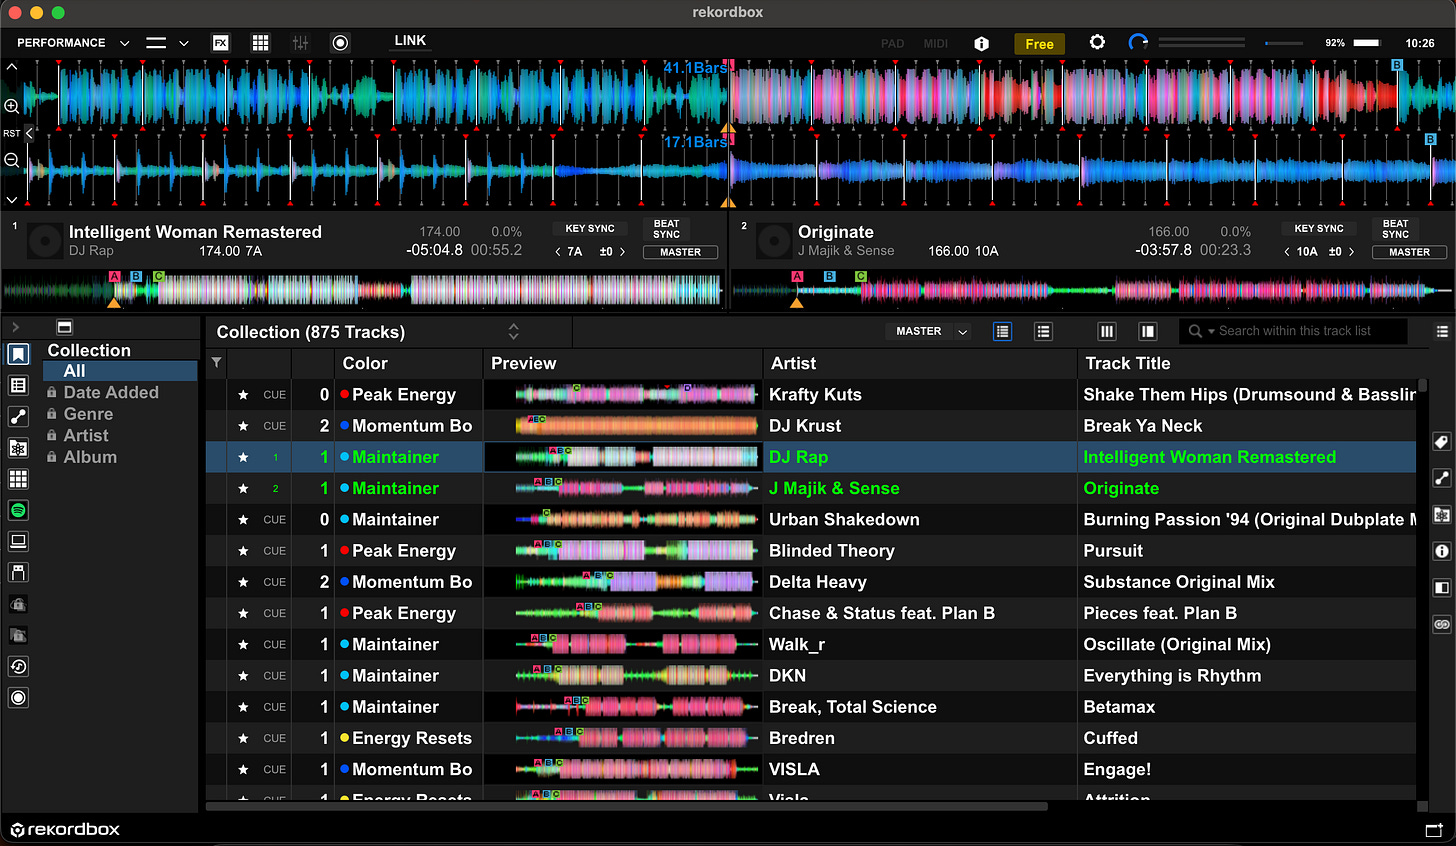Image resolution: width=1456 pixels, height=846 pixels.
Task: Open the Spotify sidebar icon
Action: pyautogui.click(x=18, y=510)
